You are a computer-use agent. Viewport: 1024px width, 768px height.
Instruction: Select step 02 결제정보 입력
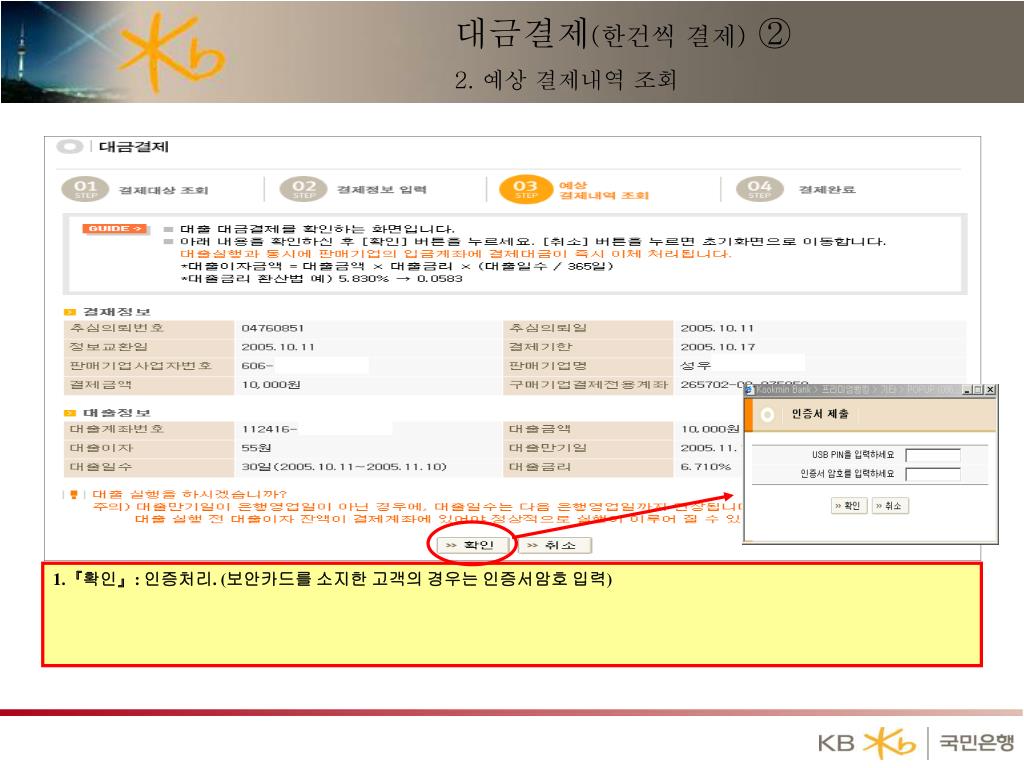(353, 189)
